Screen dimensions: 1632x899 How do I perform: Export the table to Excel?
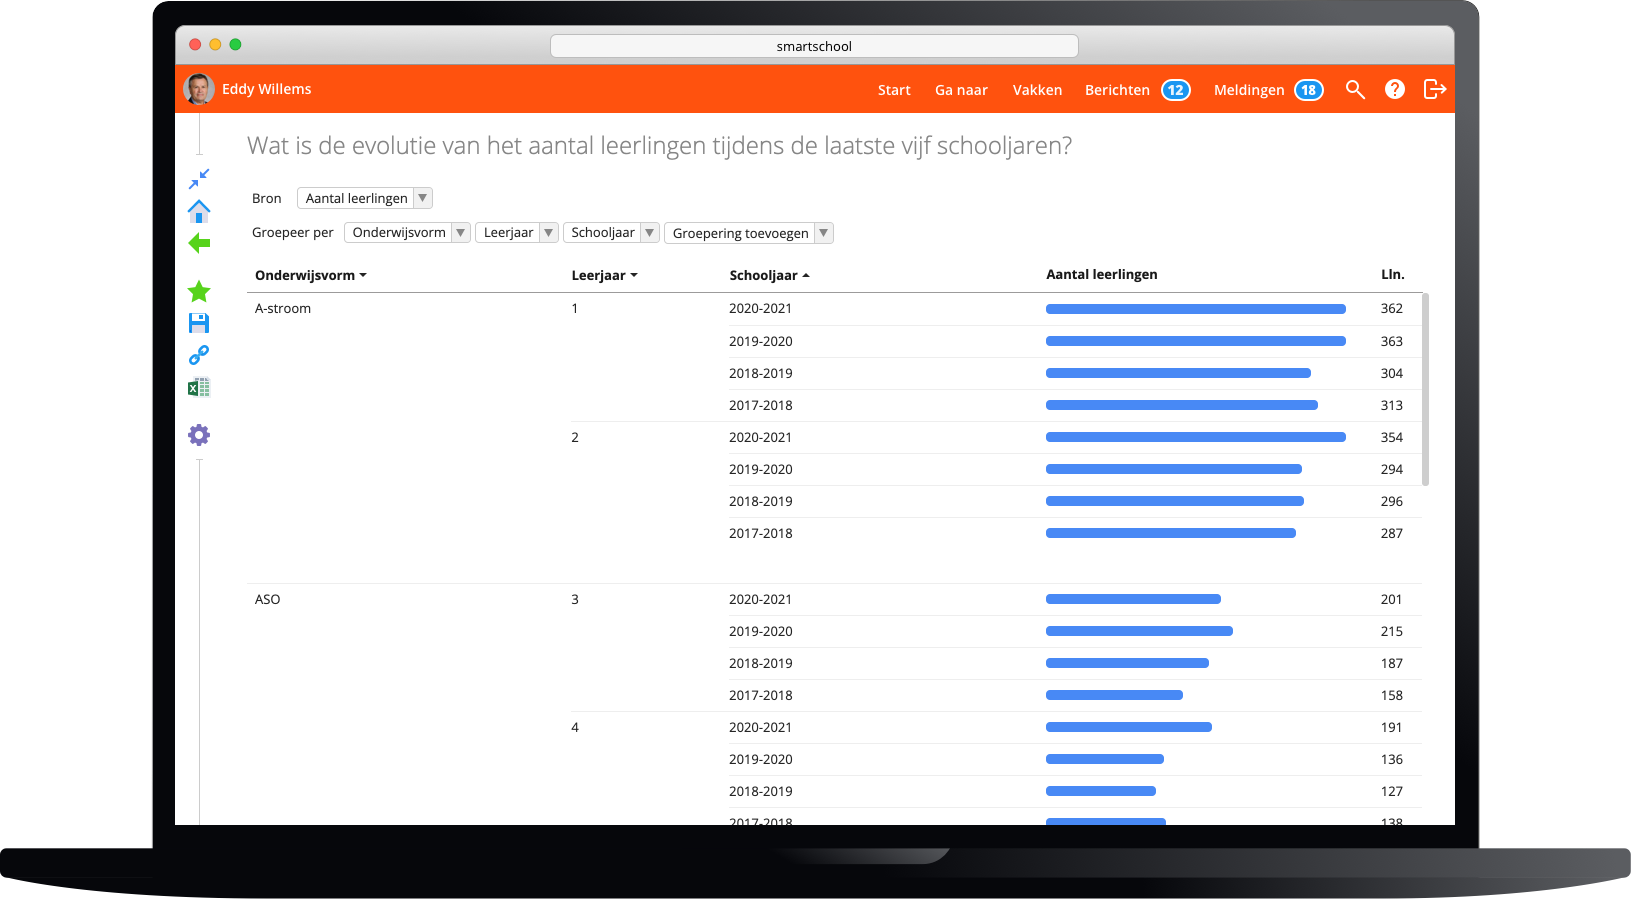click(x=199, y=387)
